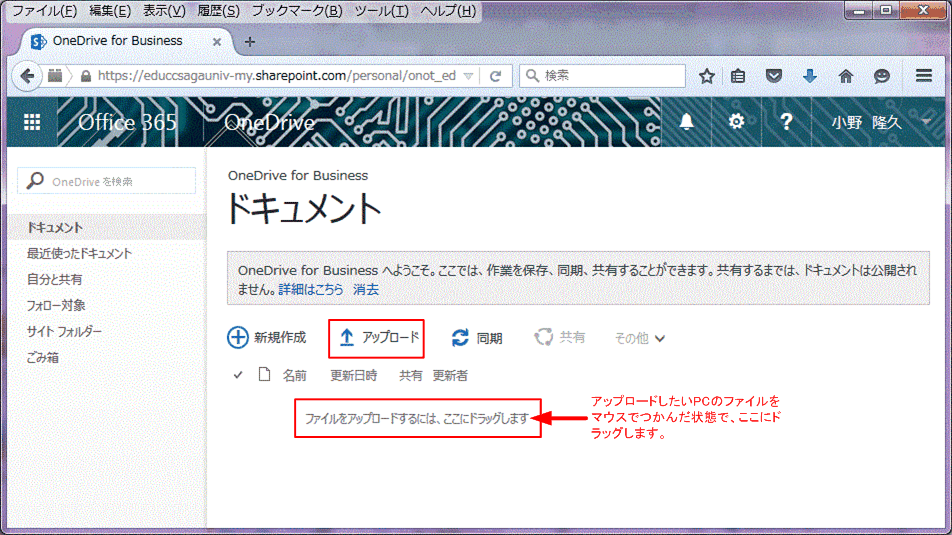Click the Office 365 header link
The image size is (952, 535).
coord(128,122)
